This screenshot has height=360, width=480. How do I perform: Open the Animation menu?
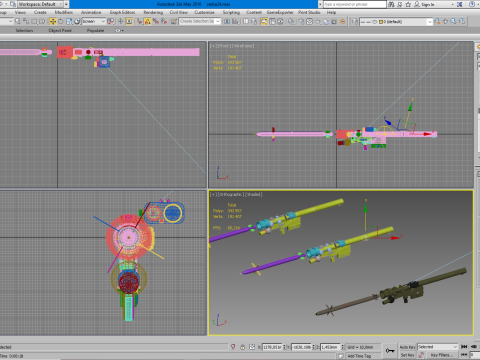point(91,12)
